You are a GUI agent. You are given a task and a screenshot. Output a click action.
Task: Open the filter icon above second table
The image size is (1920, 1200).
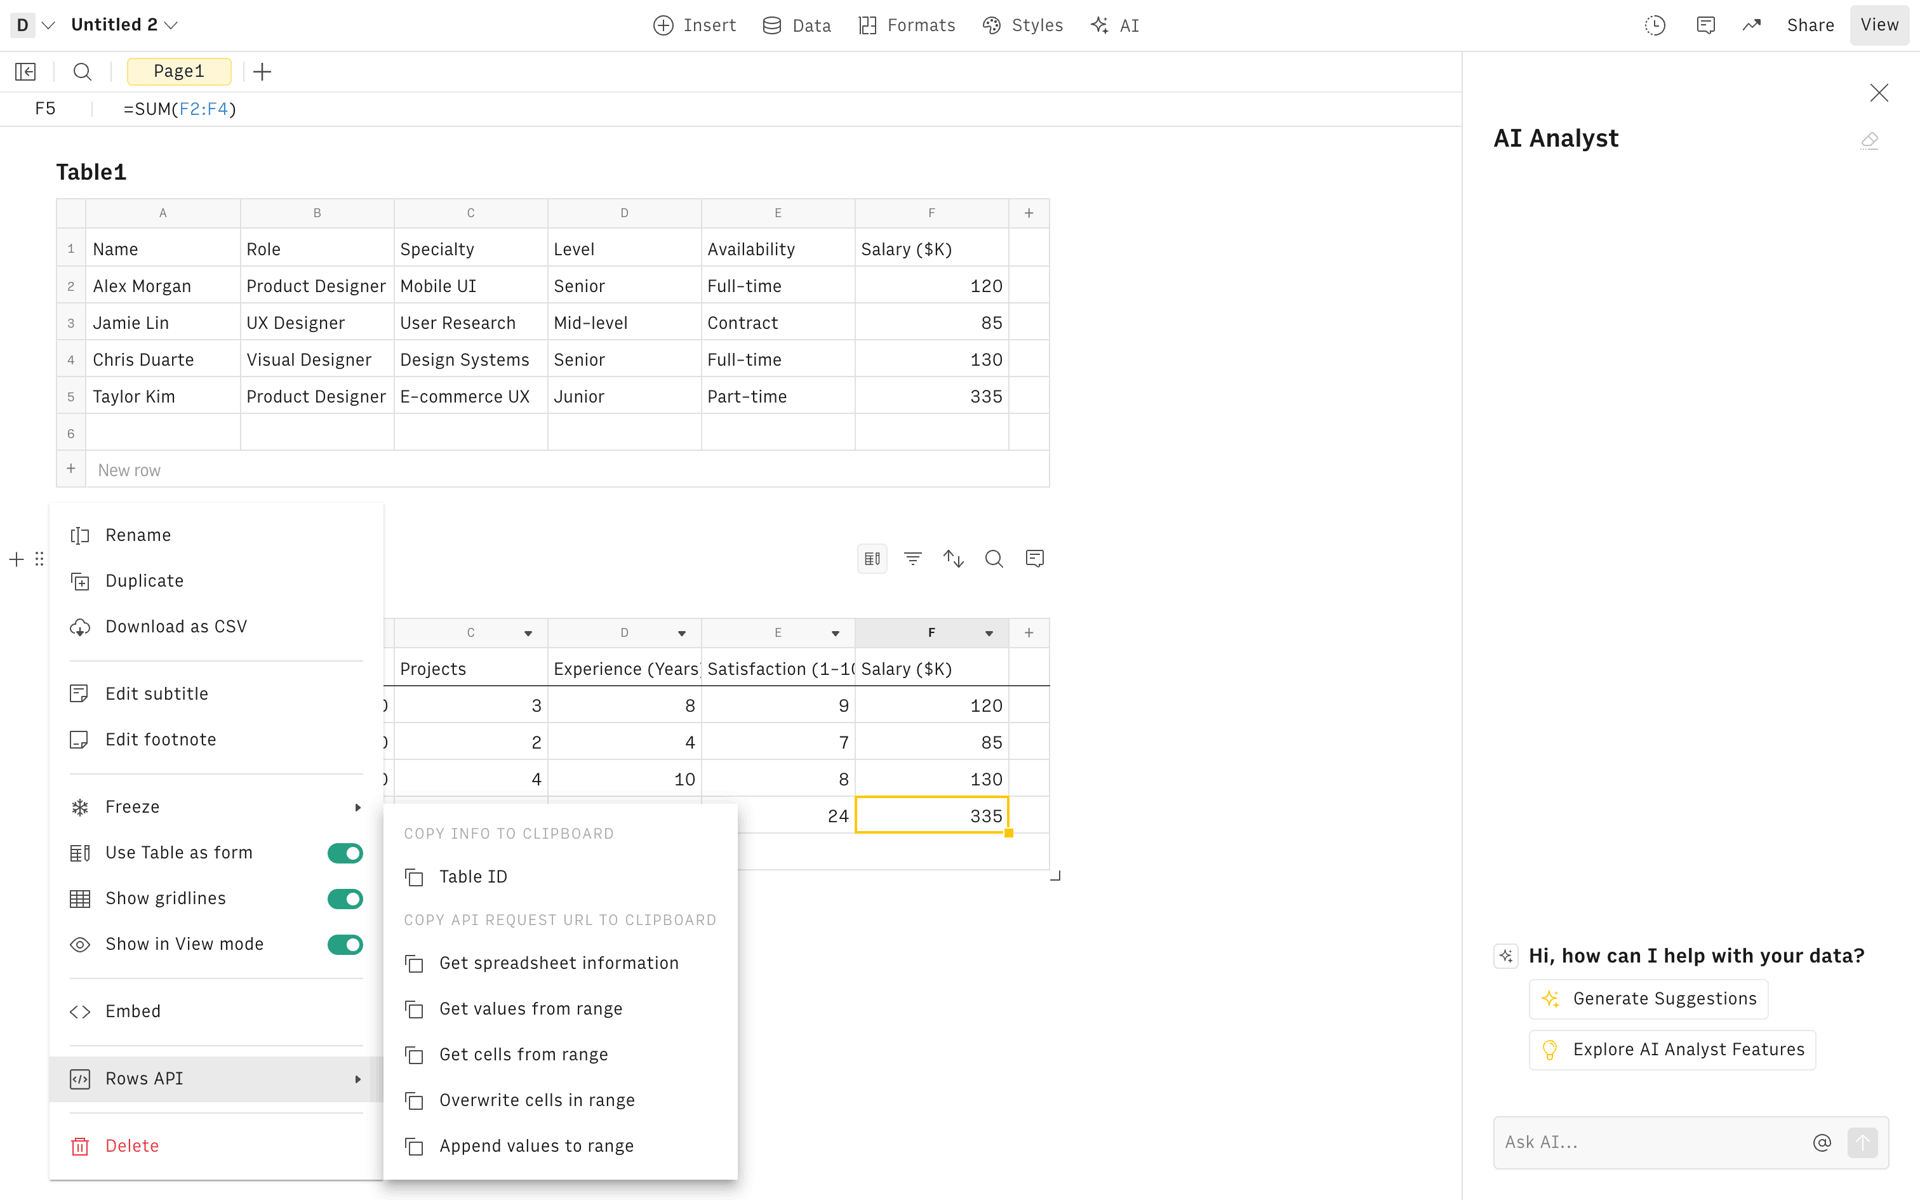pos(913,559)
